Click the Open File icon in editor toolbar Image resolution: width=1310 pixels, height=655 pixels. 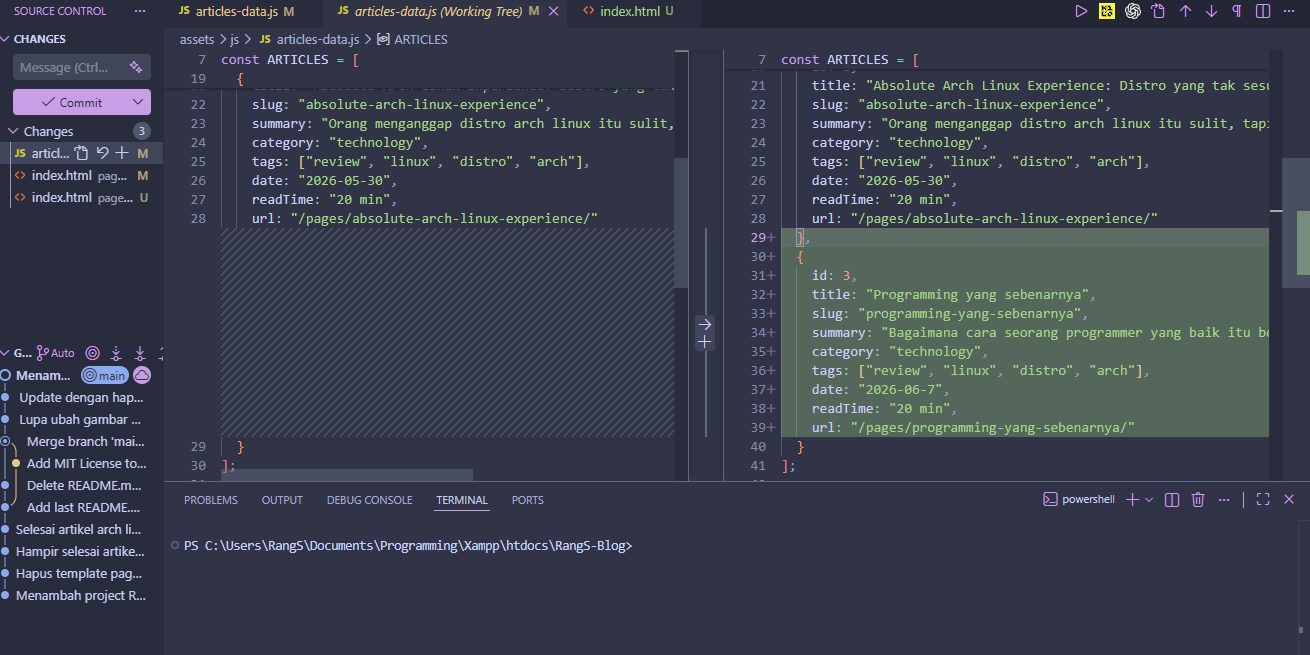click(x=1158, y=11)
